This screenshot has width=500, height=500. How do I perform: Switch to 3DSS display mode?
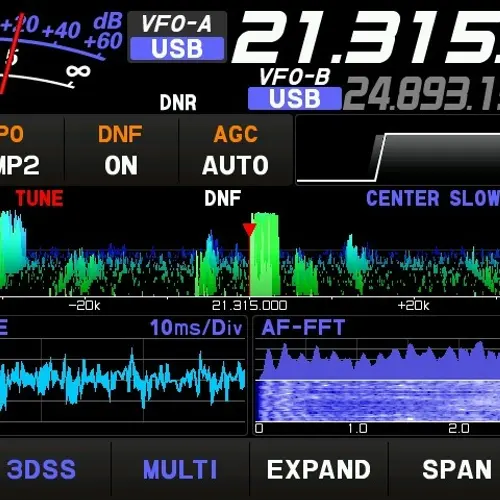click(42, 469)
